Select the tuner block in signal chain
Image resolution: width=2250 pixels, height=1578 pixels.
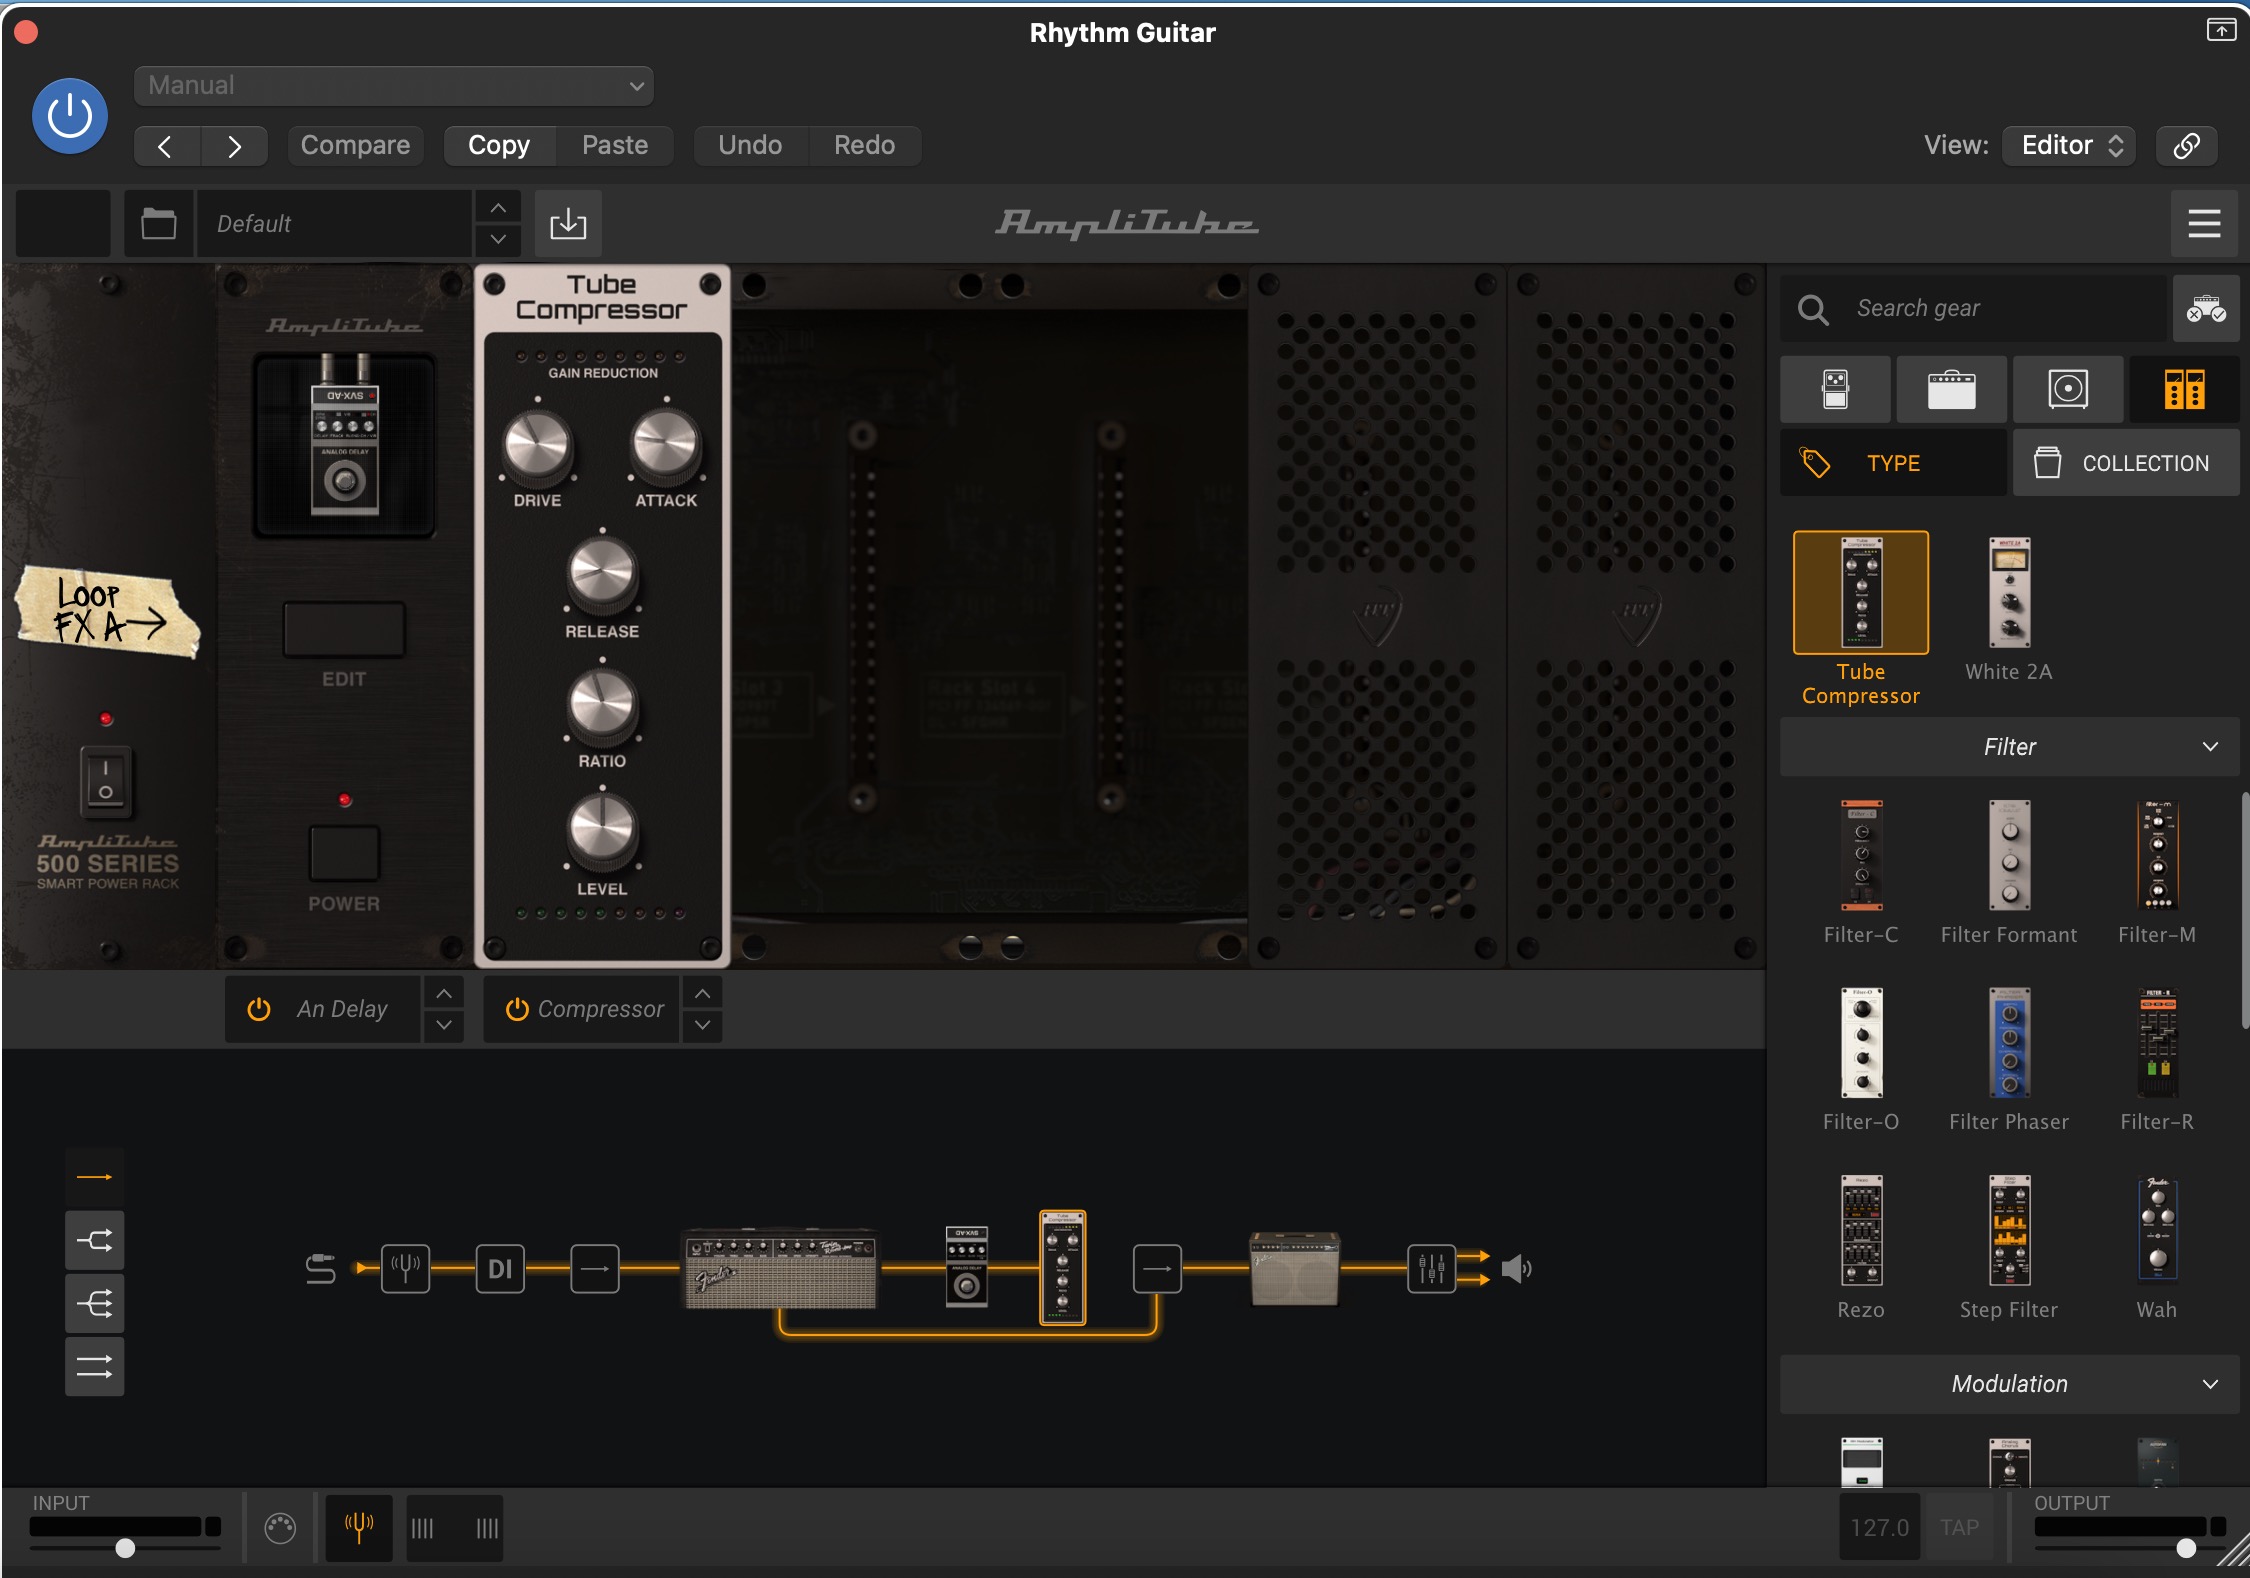tap(405, 1269)
